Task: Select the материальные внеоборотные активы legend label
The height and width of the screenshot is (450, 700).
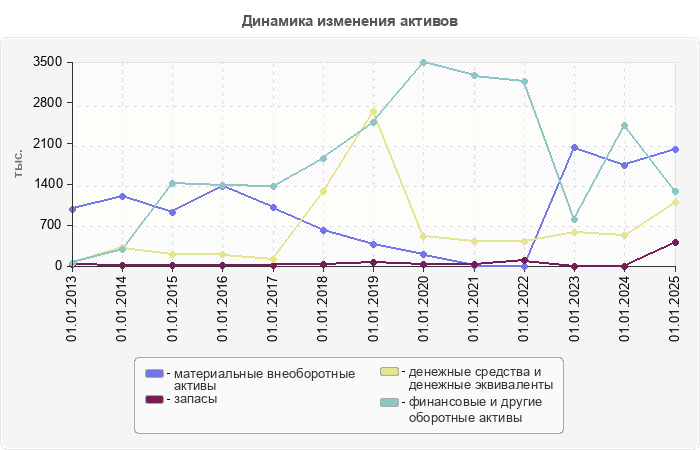Action: pyautogui.click(x=264, y=380)
